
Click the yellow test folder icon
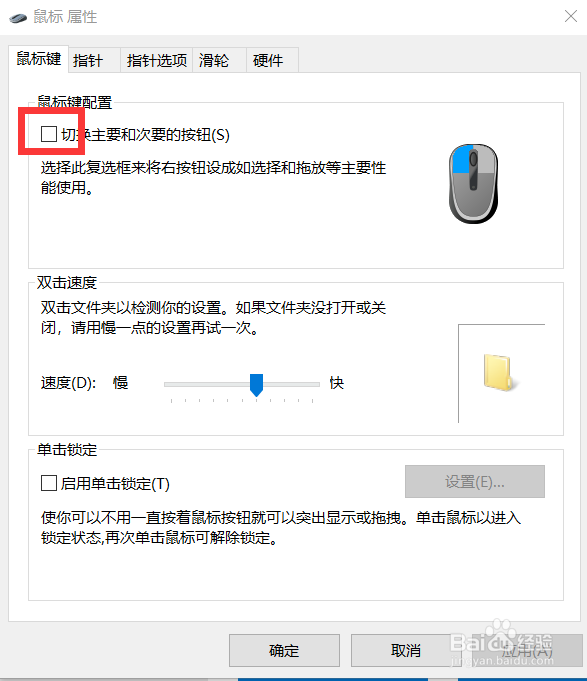coord(500,373)
